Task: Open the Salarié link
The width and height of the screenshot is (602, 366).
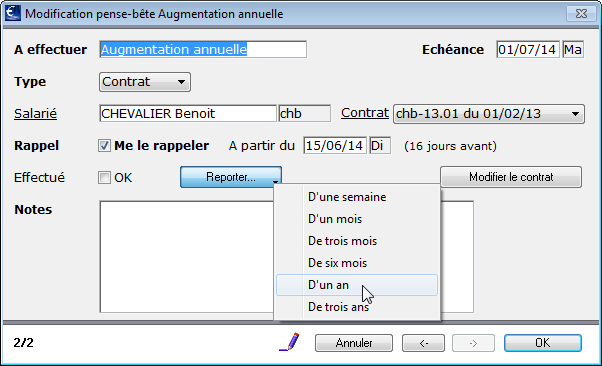Action: click(x=35, y=114)
